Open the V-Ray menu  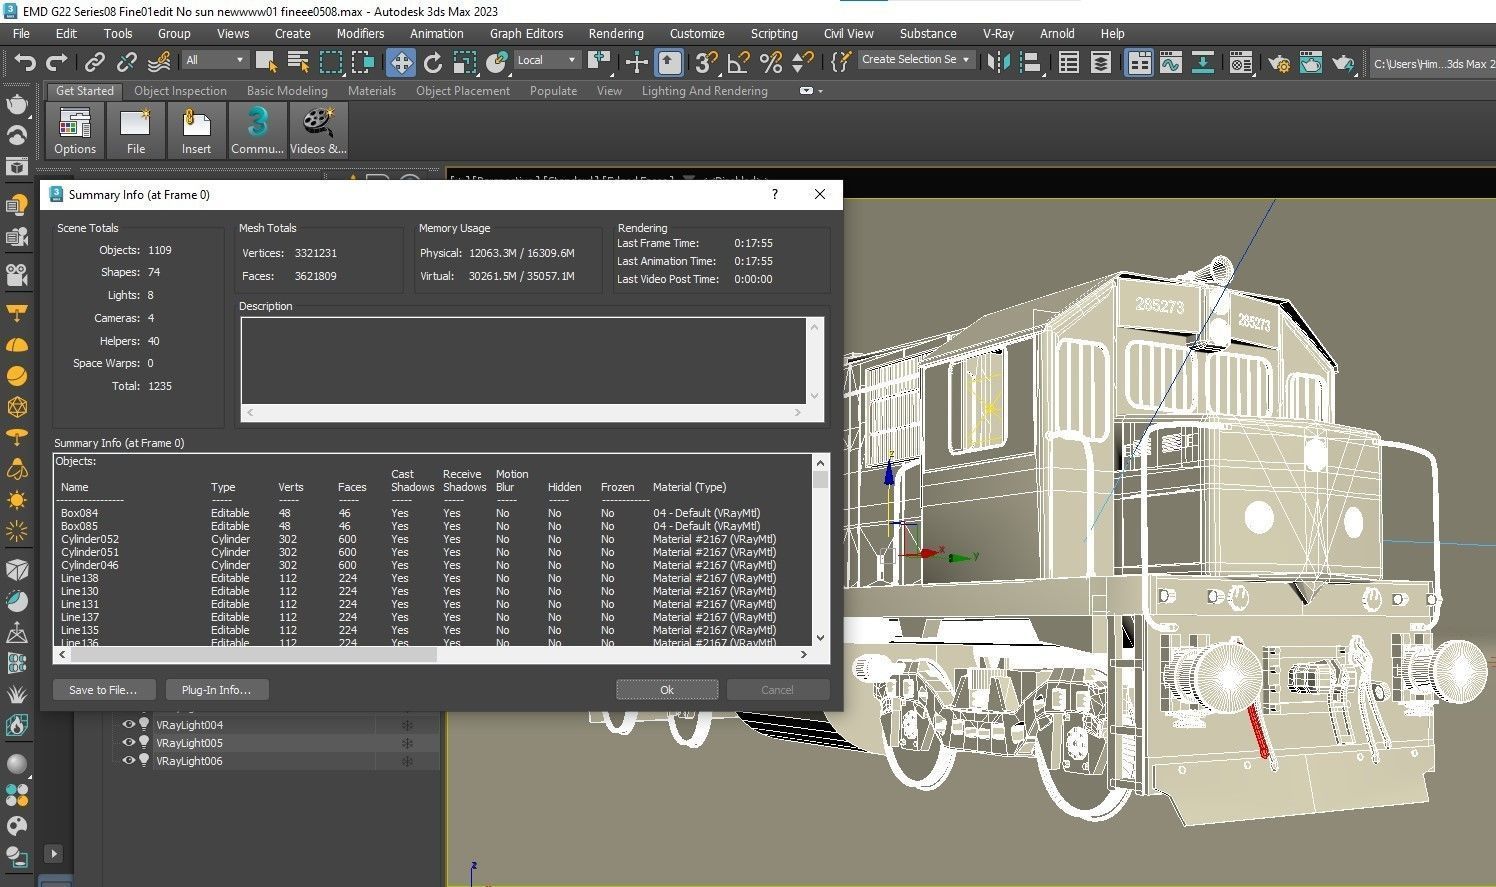click(x=998, y=33)
